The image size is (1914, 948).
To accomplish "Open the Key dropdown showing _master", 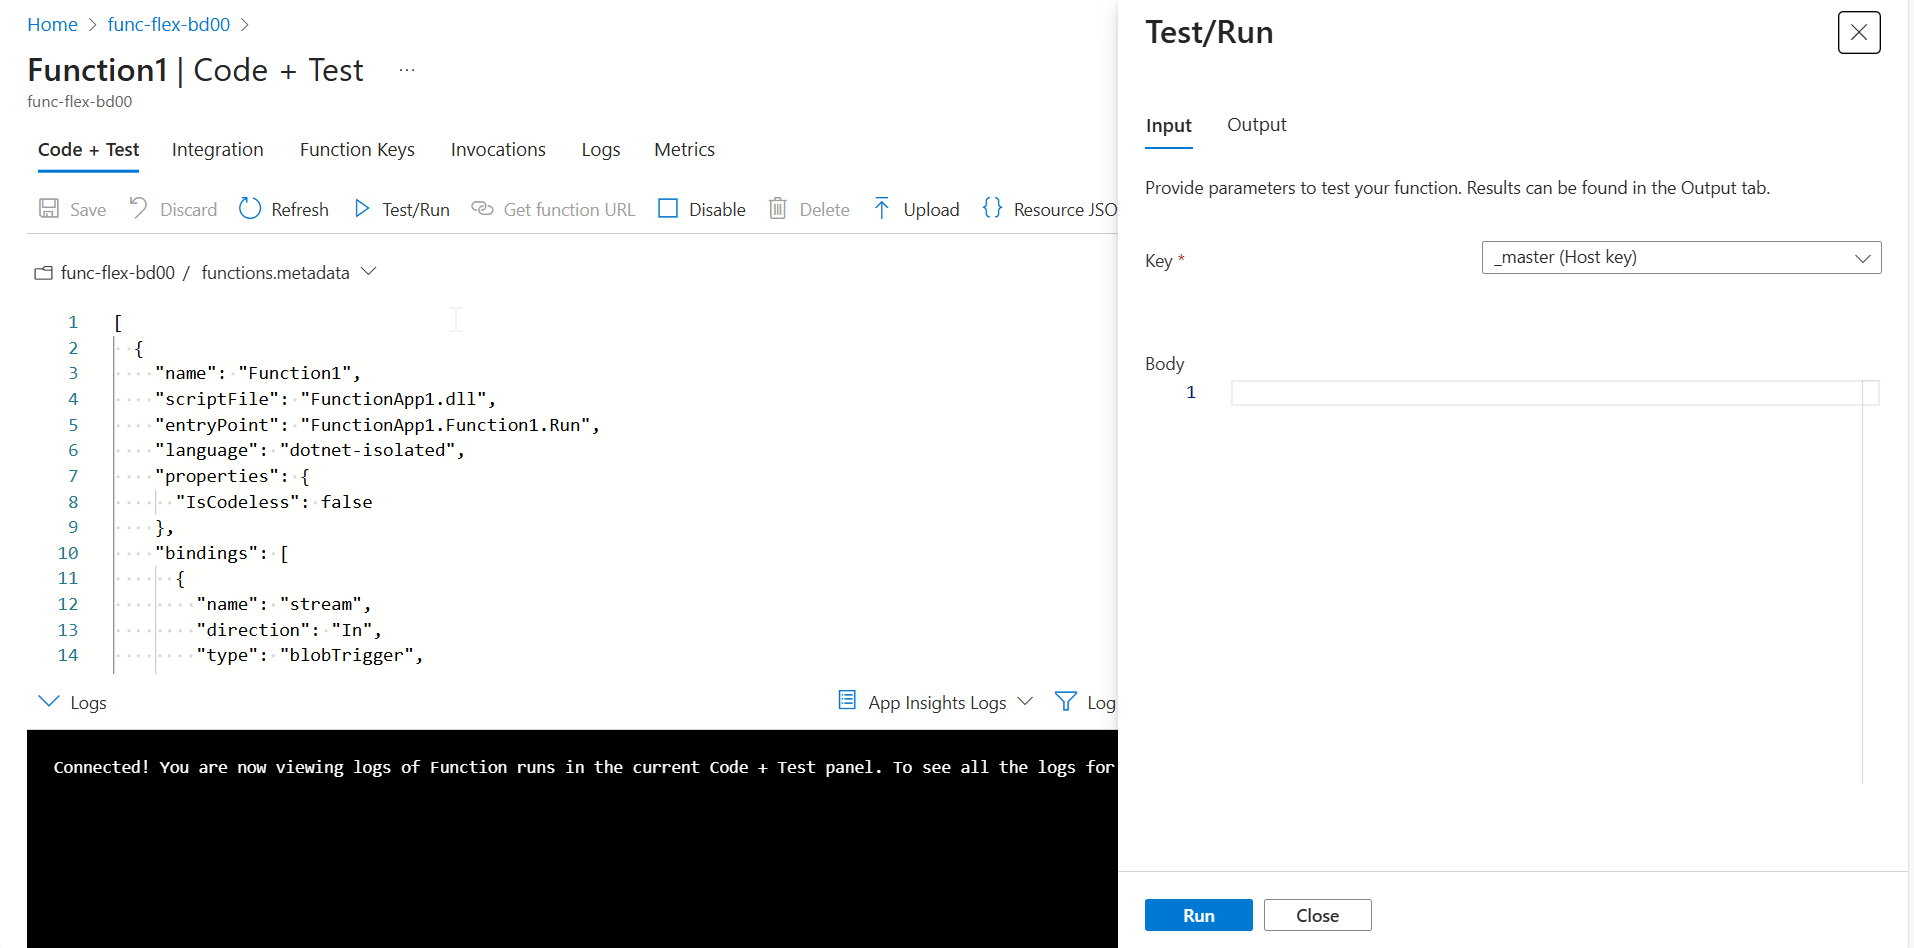I will click(1681, 257).
